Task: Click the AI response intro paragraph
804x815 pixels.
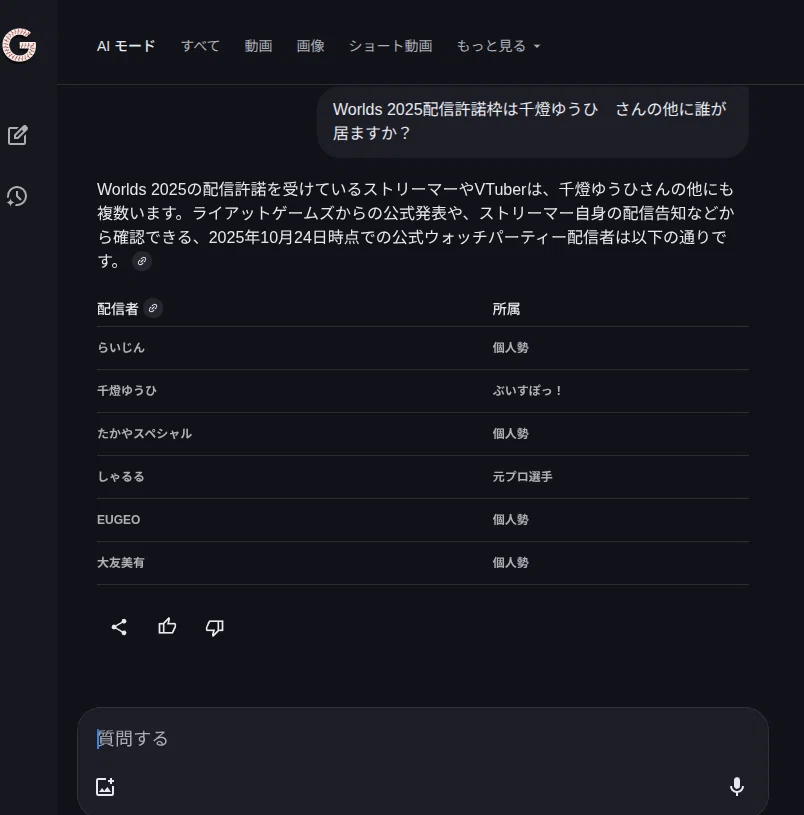Action: point(416,225)
